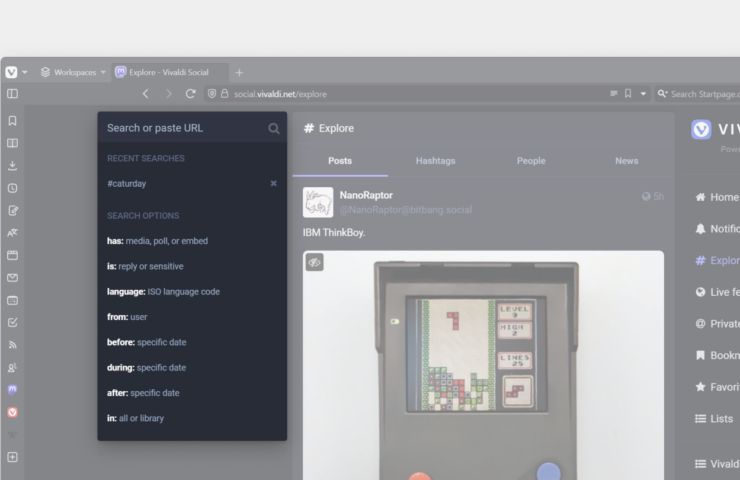
Task: Select the Explore - Vivaldi Social tab
Action: (x=170, y=72)
